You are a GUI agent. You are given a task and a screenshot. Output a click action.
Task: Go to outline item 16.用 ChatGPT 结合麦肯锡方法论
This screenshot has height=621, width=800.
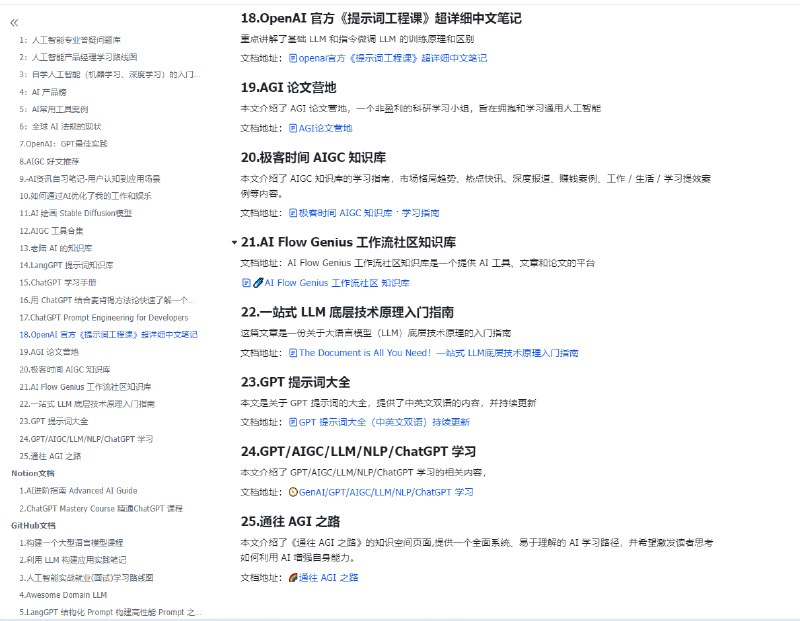tap(107, 300)
